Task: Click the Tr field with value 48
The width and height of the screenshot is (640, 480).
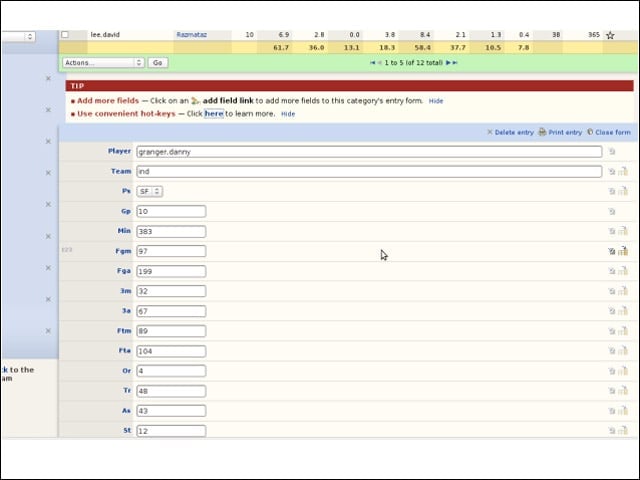Action: coord(171,391)
